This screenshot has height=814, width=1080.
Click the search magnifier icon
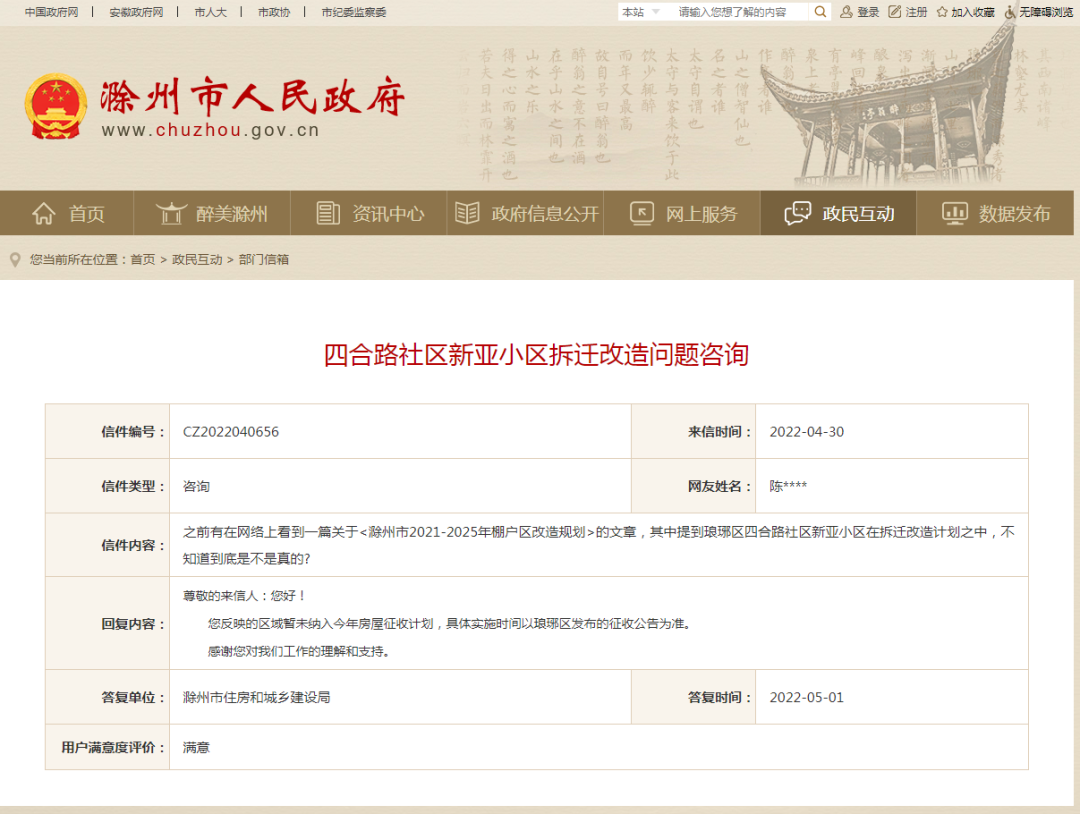(x=820, y=12)
